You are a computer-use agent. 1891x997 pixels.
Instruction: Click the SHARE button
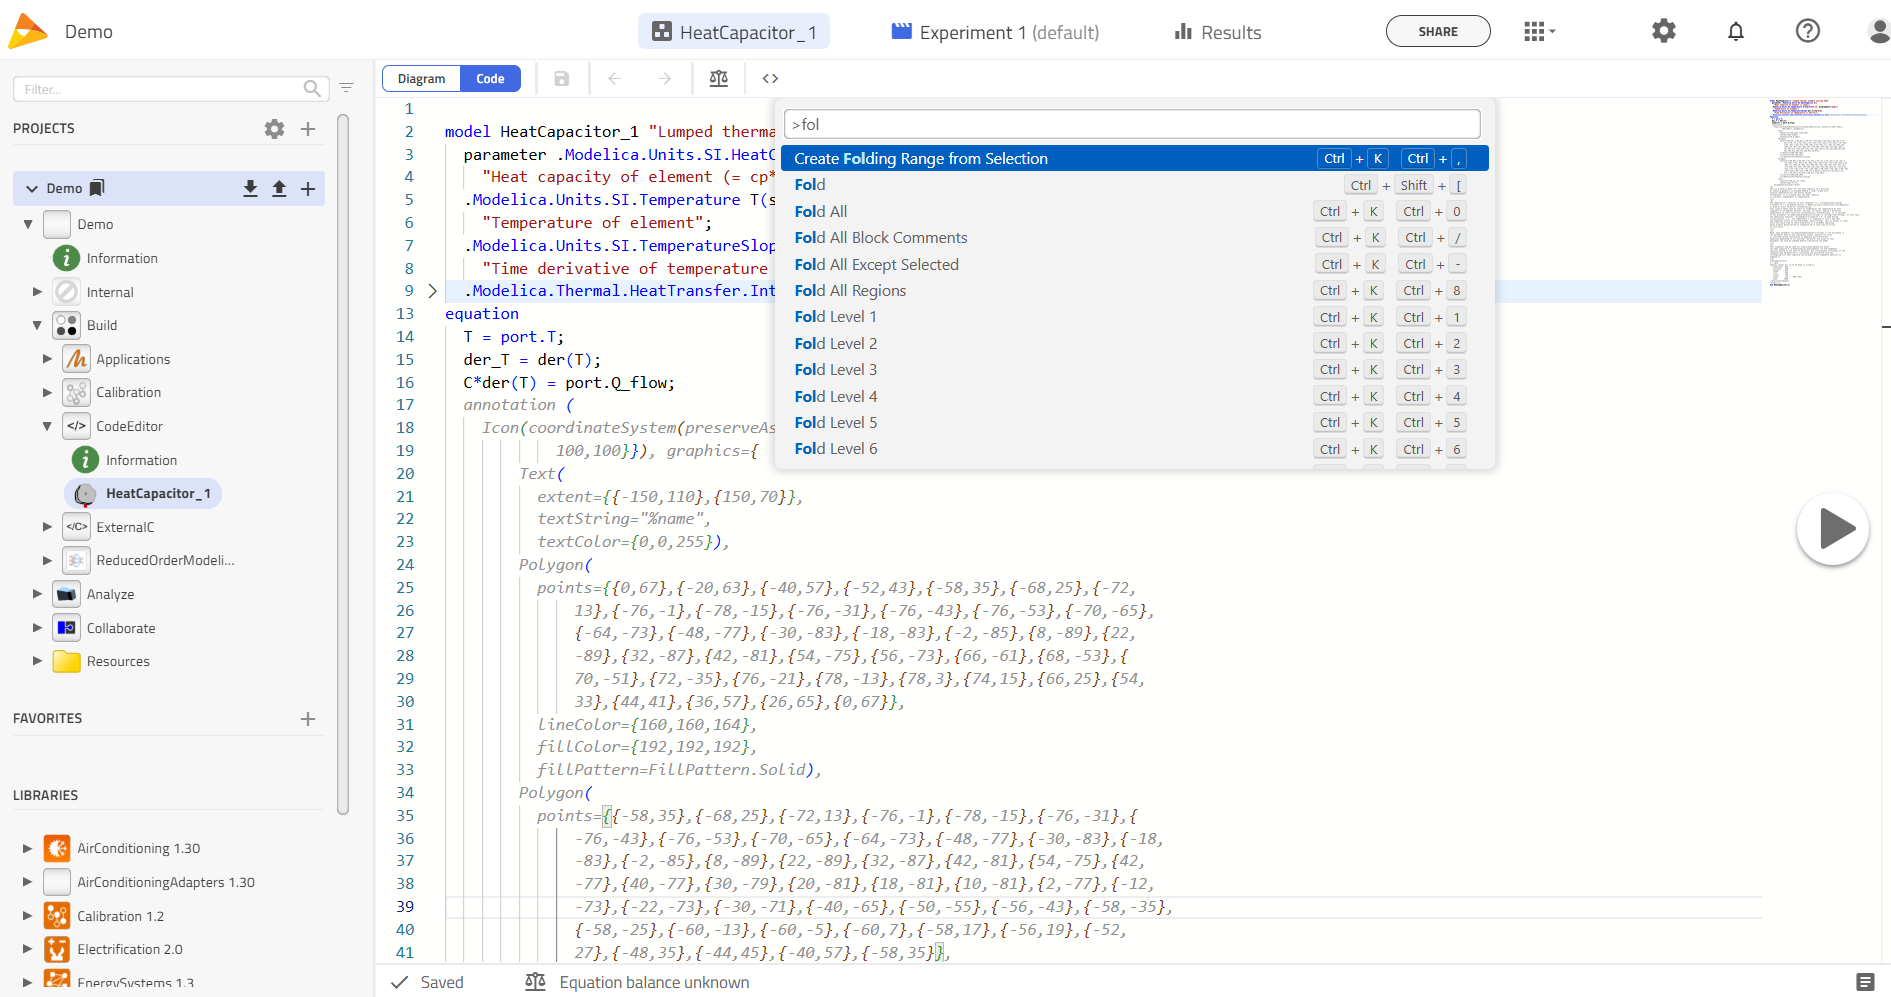pyautogui.click(x=1437, y=32)
